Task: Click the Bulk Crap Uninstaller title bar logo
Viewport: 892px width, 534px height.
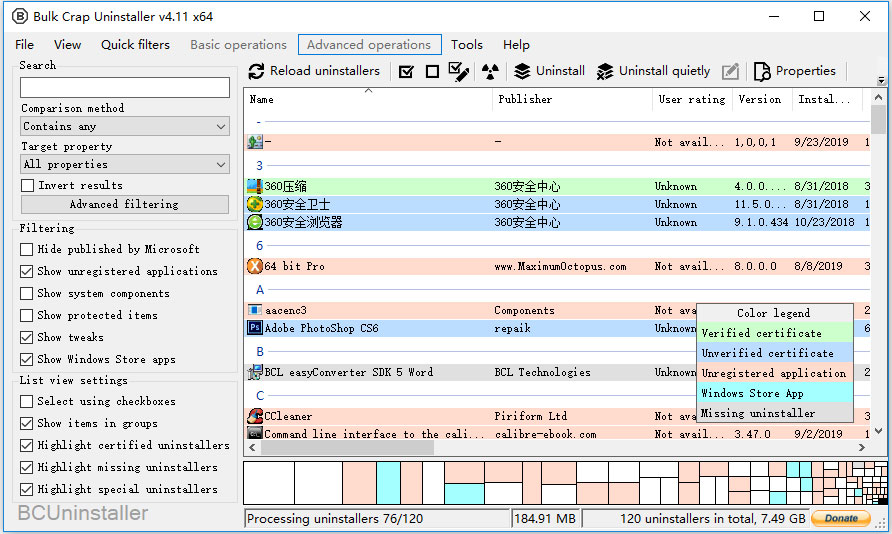Action: pyautogui.click(x=20, y=16)
